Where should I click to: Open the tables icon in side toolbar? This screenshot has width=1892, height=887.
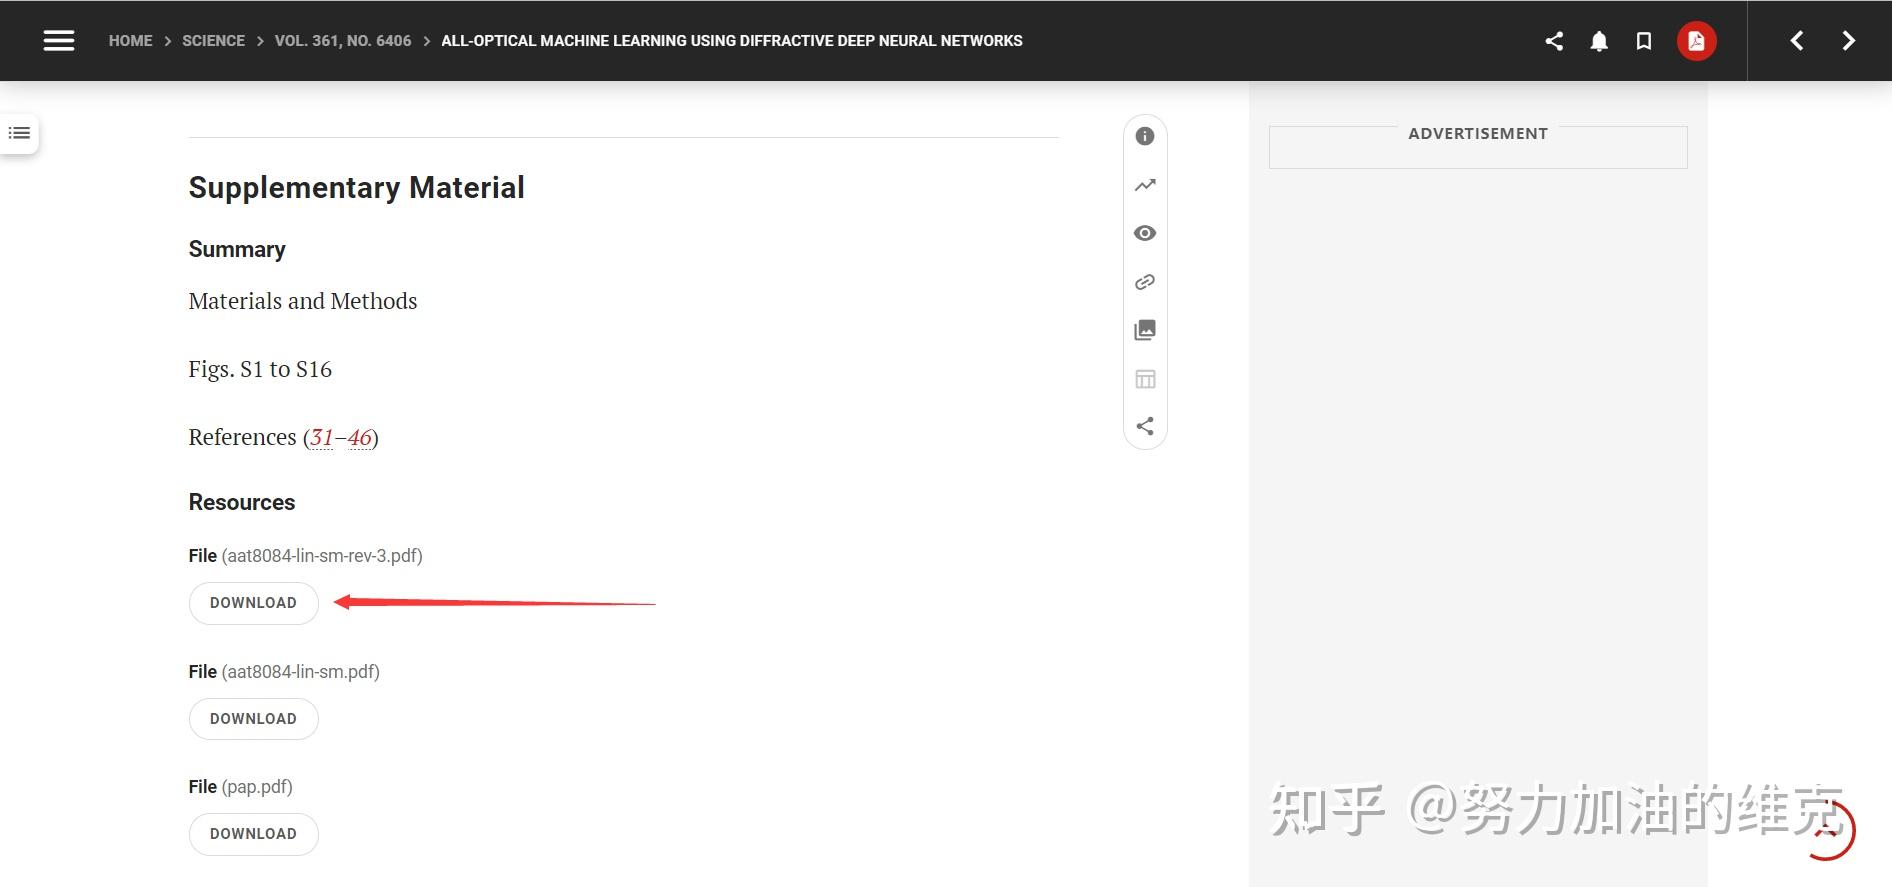(1145, 379)
